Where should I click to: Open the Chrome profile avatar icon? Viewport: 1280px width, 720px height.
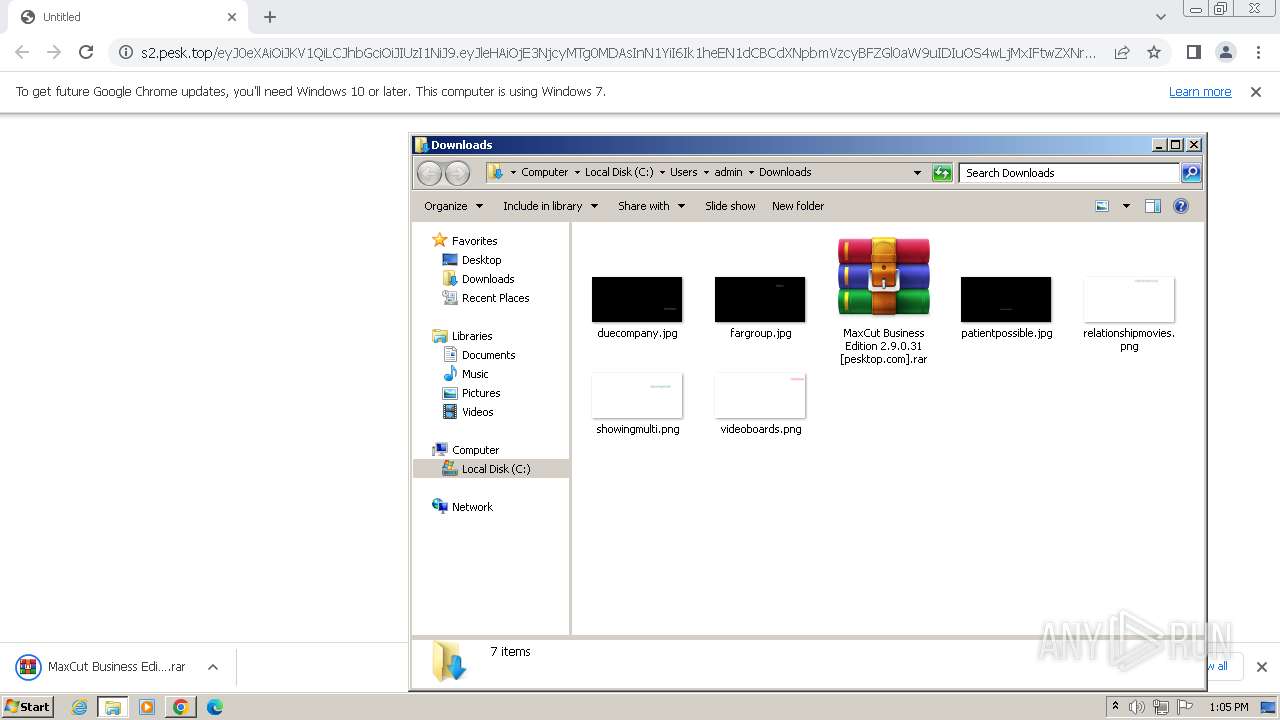click(x=1226, y=52)
